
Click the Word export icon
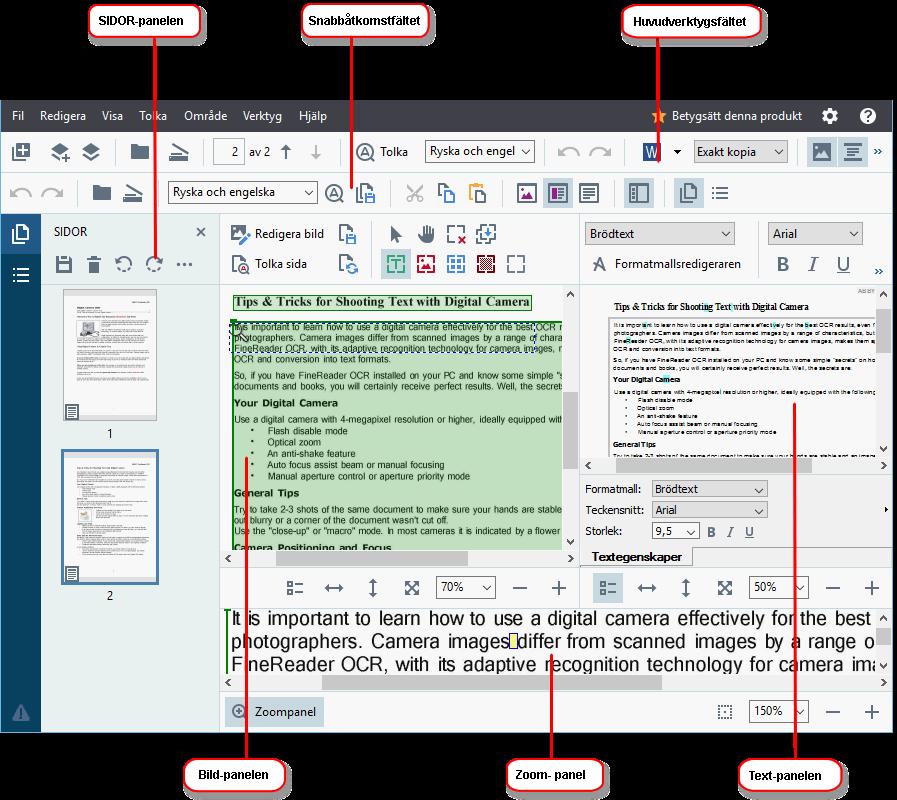coord(652,152)
